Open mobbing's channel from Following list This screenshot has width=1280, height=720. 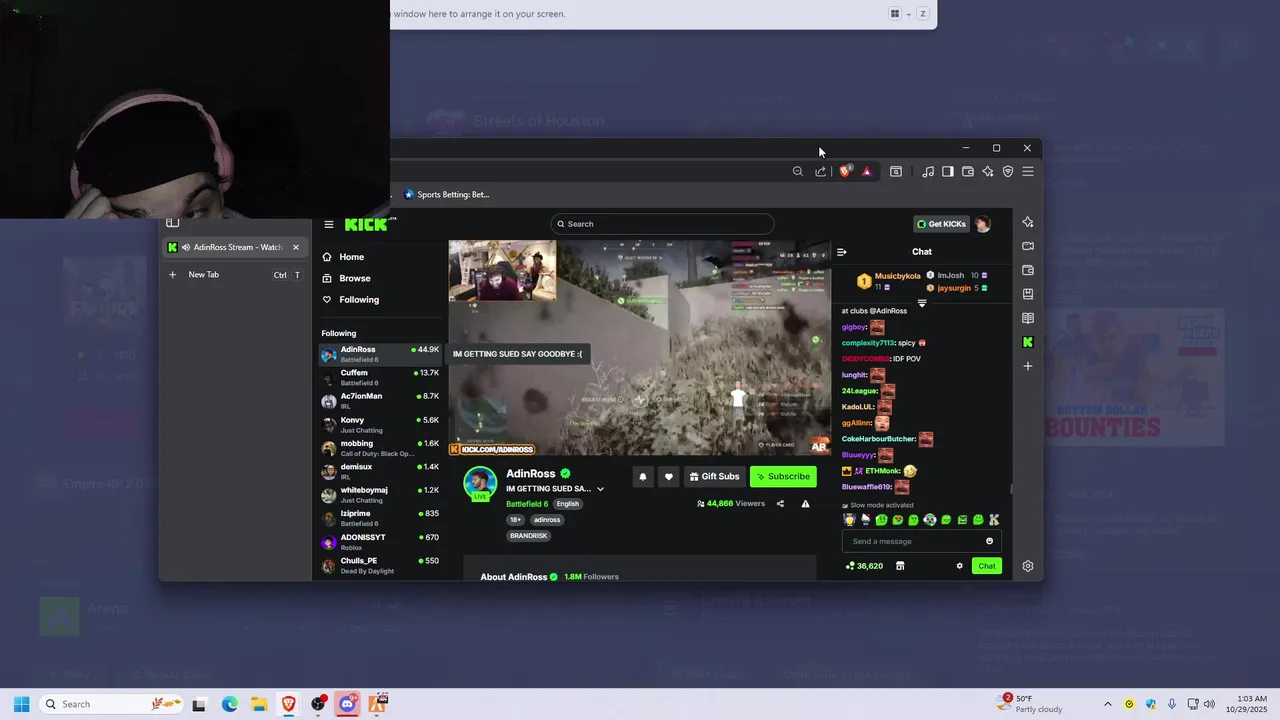coord(380,447)
